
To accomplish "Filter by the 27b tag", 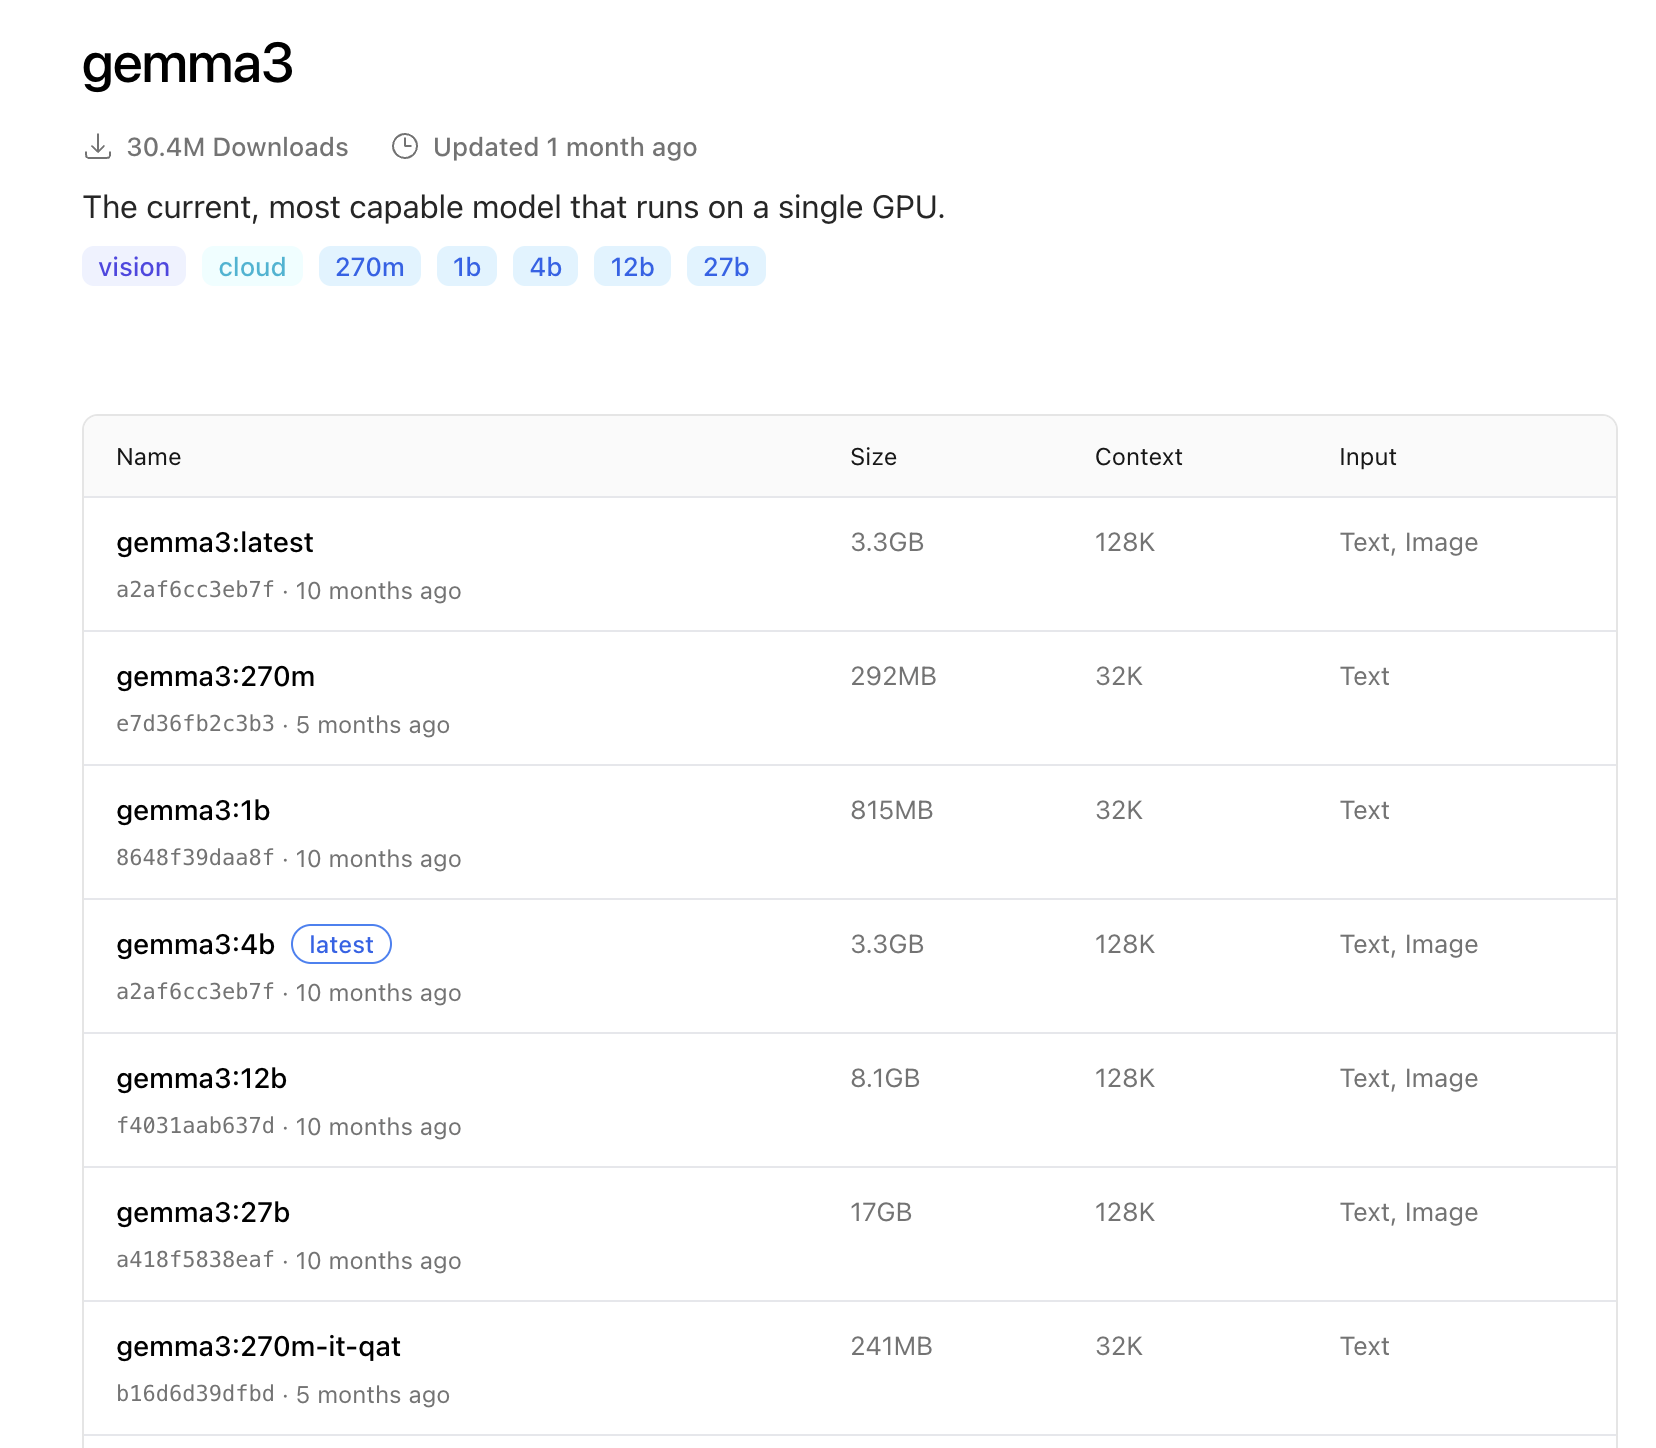I will point(726,267).
